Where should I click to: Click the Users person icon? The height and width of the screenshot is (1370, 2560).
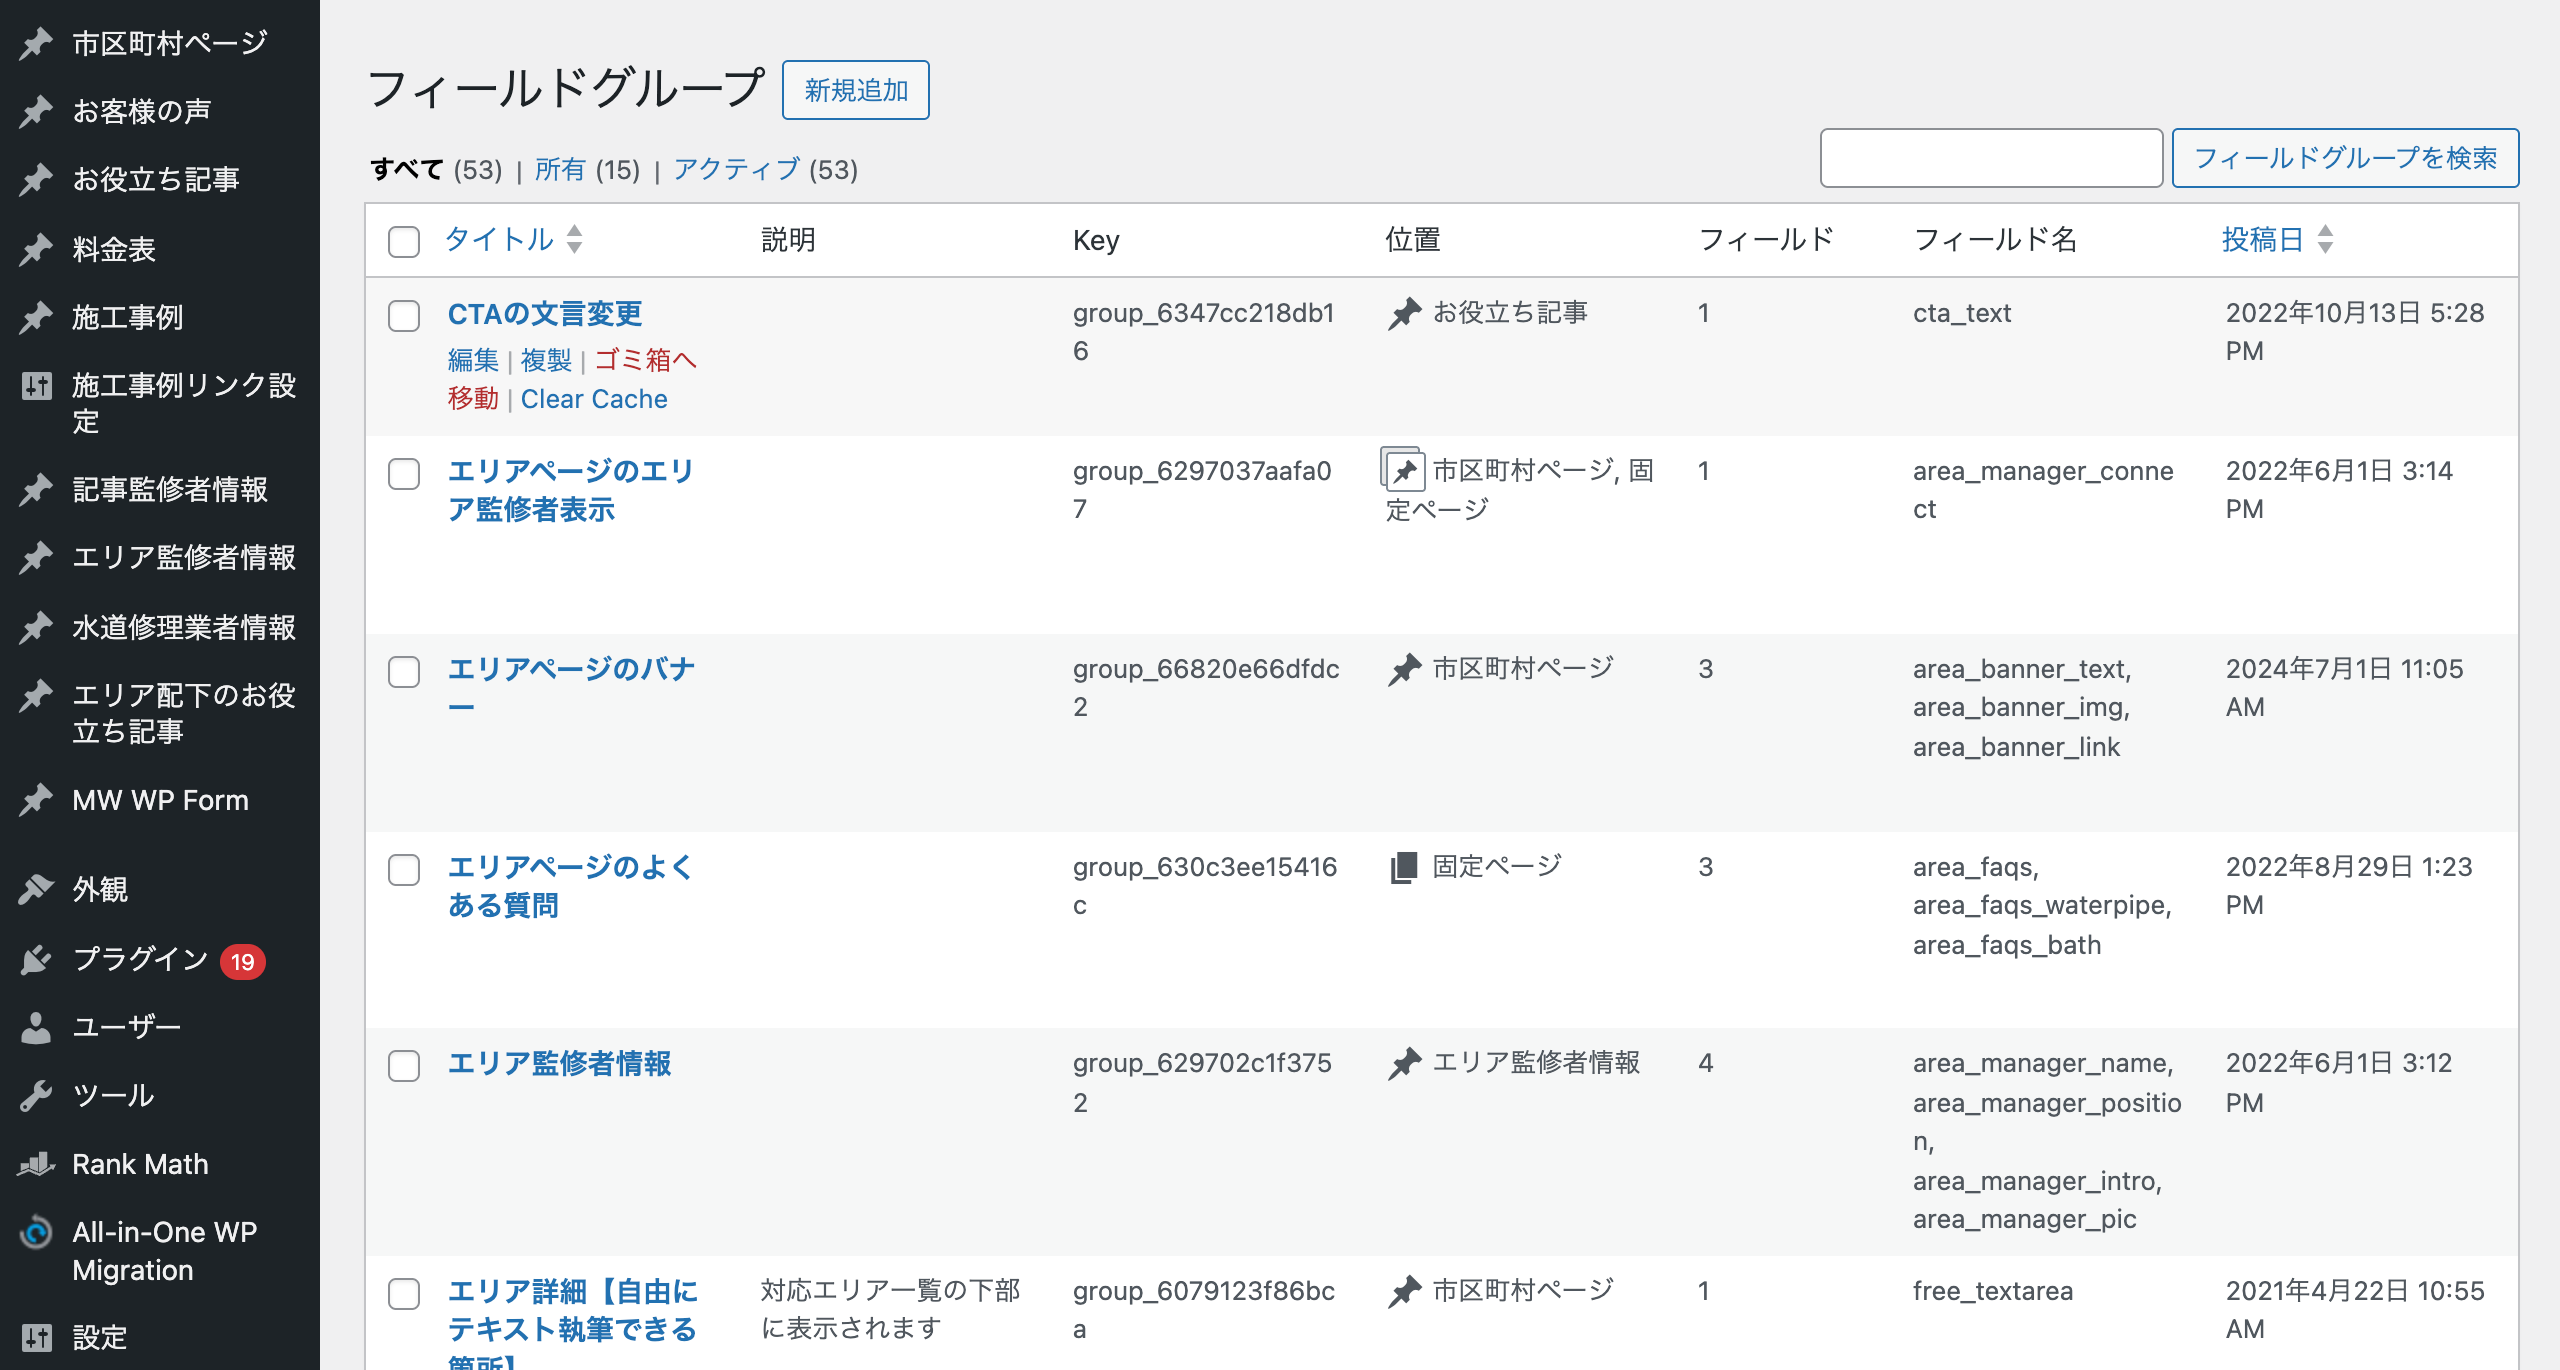pos(36,1028)
